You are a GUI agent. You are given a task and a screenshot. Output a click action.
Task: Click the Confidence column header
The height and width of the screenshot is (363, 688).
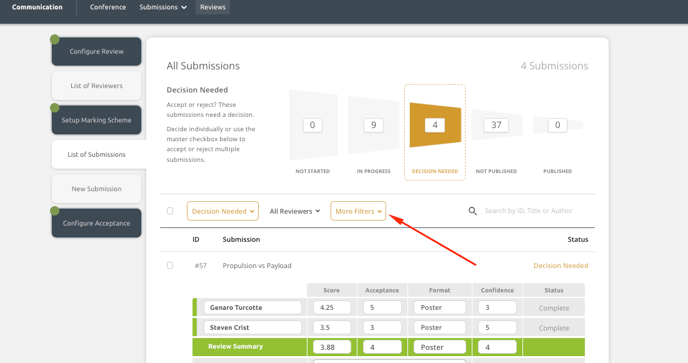pyautogui.click(x=497, y=290)
